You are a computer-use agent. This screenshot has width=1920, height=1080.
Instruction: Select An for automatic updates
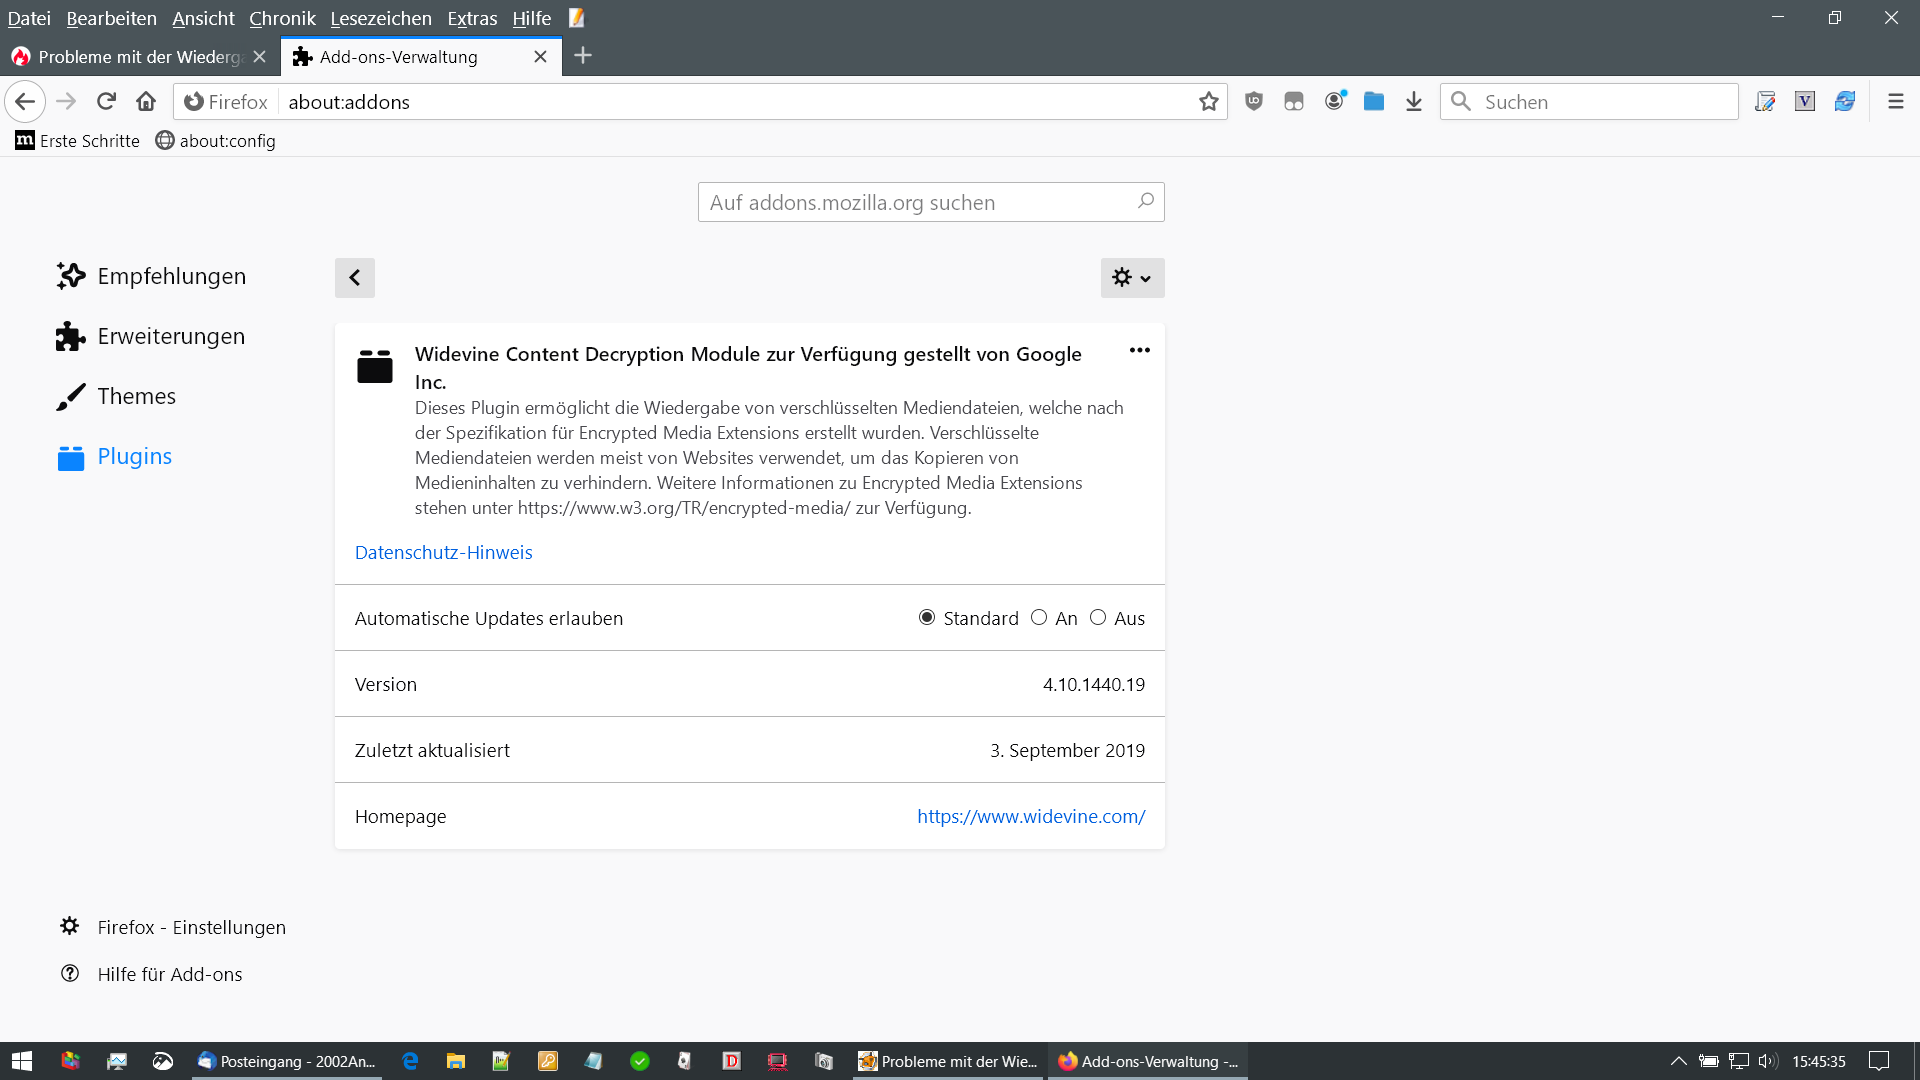coord(1039,618)
